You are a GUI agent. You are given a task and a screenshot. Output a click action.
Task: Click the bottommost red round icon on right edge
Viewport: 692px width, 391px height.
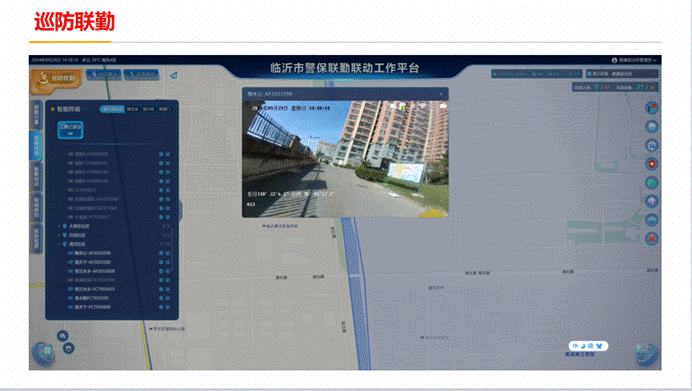(x=652, y=239)
